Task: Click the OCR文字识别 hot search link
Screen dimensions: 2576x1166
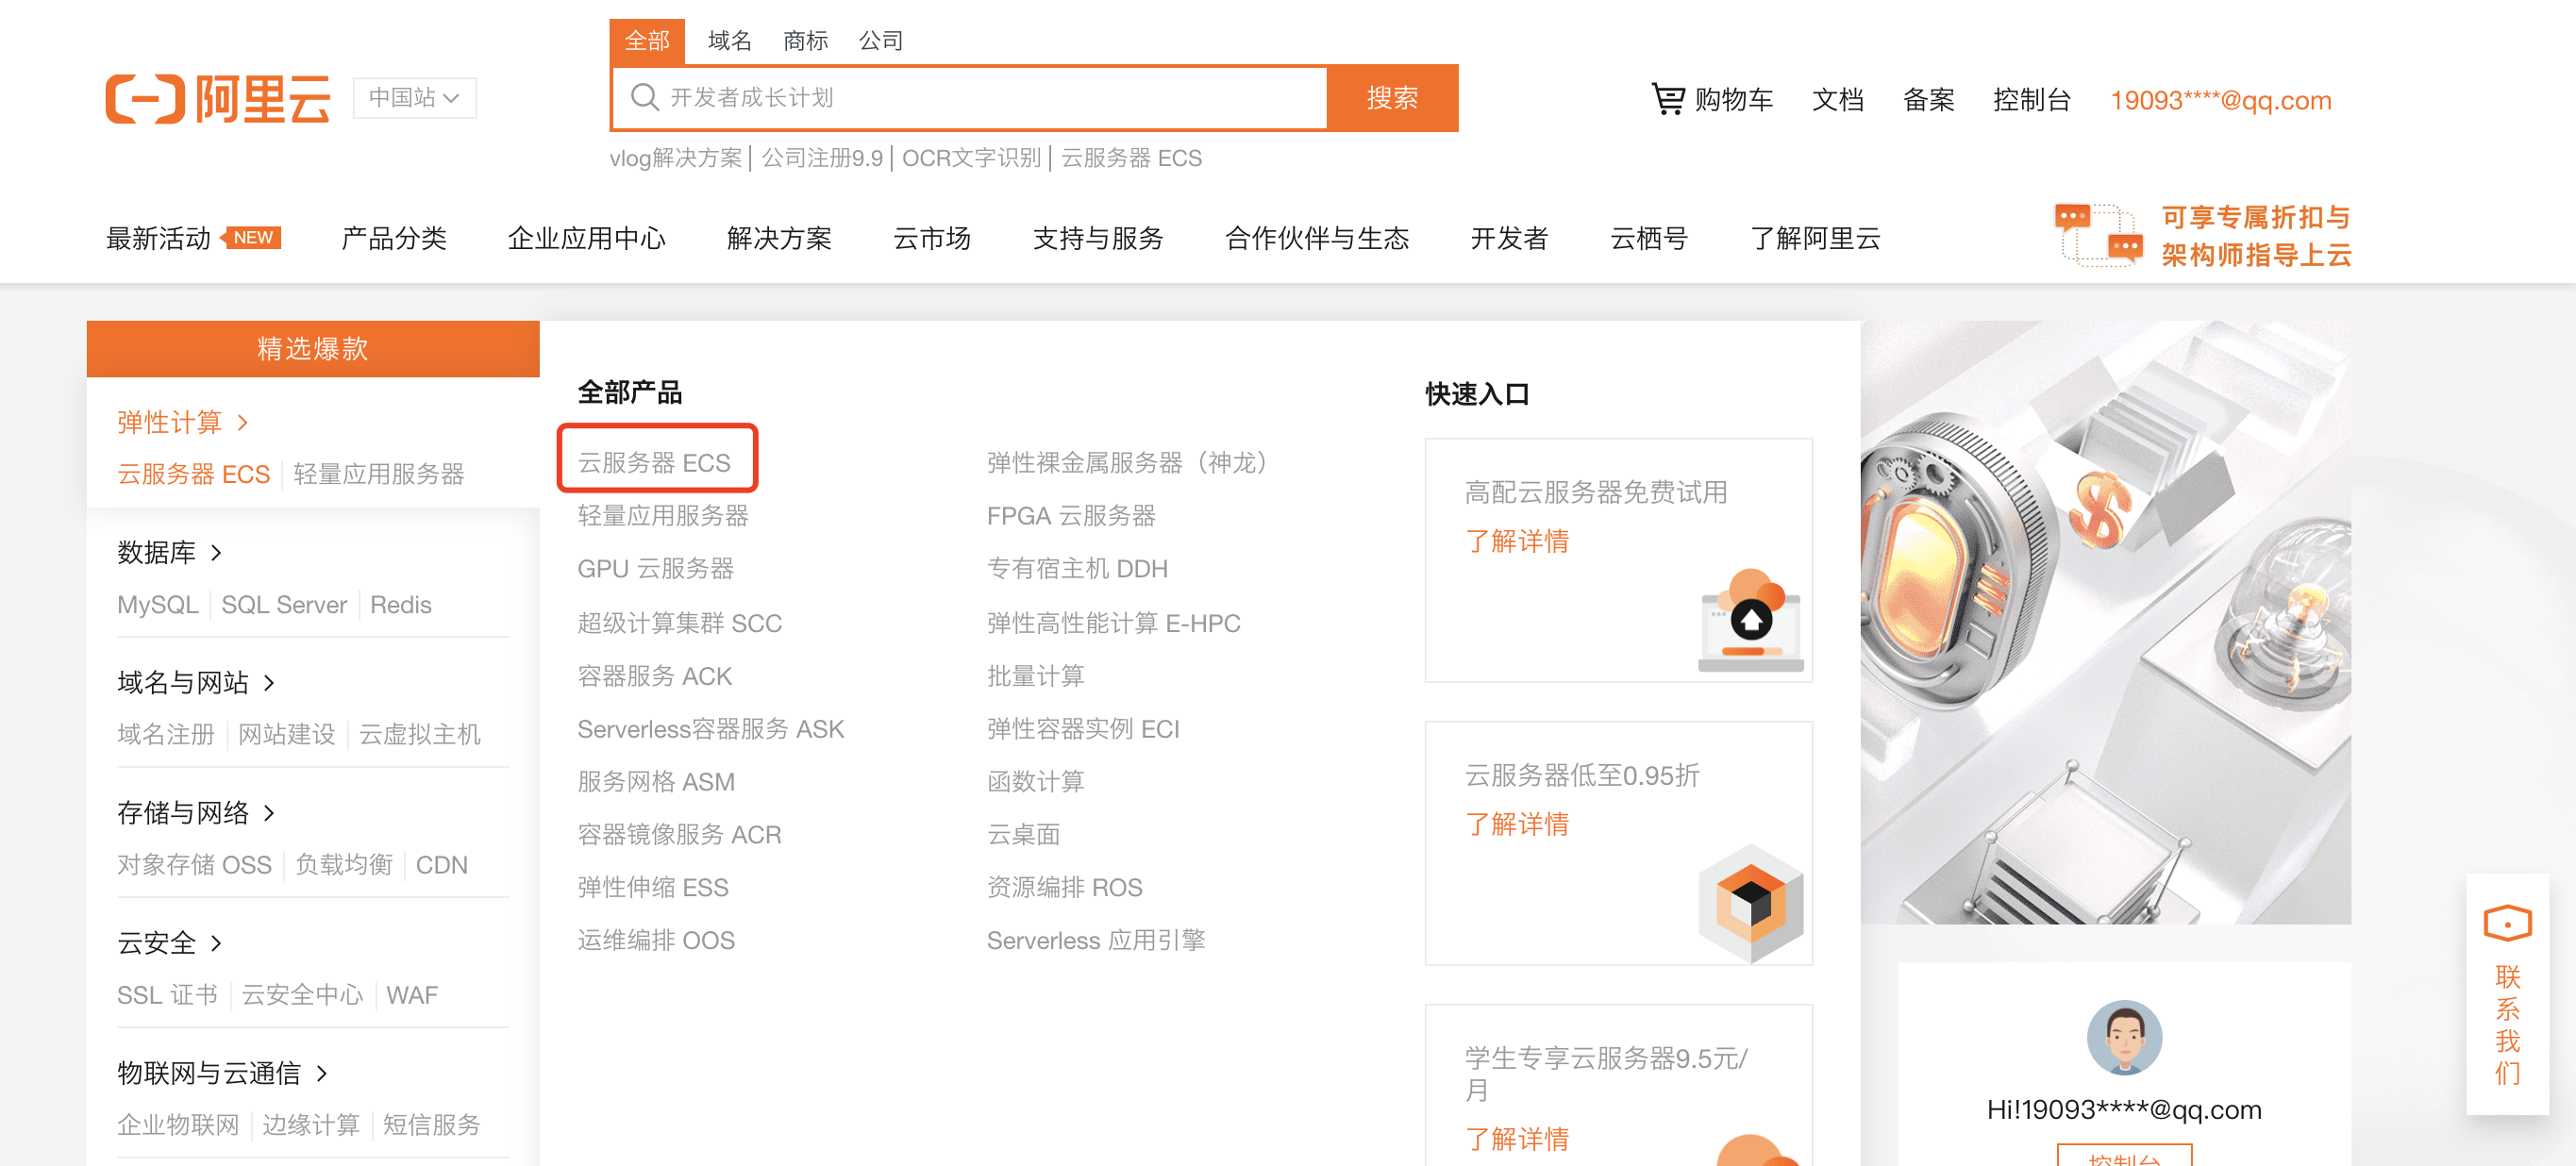Action: click(971, 158)
